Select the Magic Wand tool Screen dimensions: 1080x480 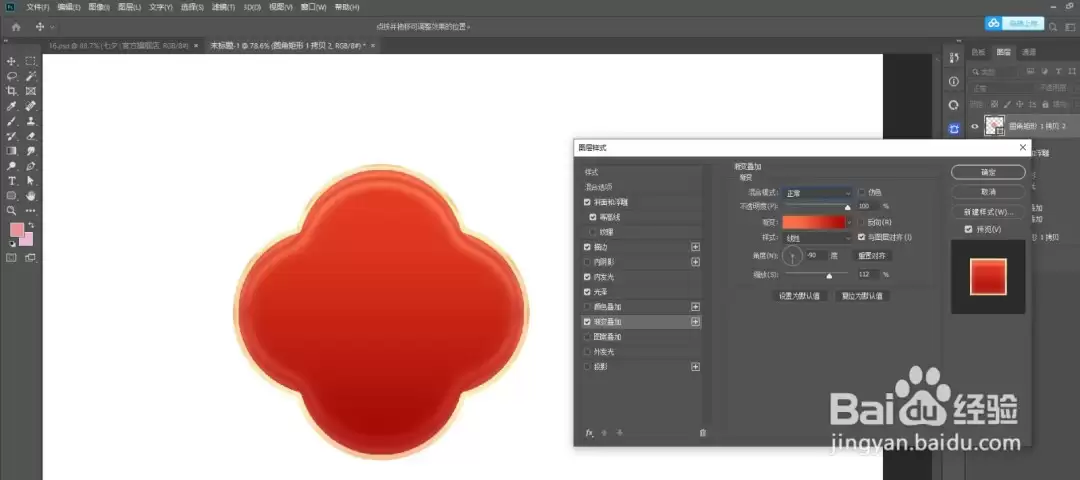tap(31, 76)
